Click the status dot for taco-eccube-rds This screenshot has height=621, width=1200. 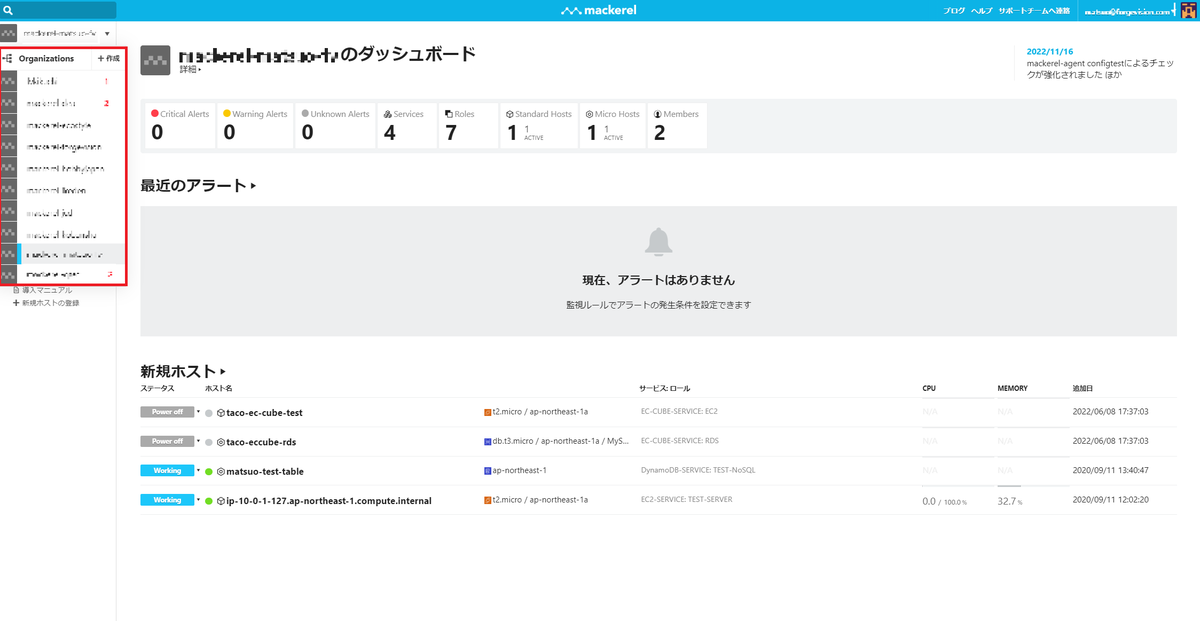pos(209,441)
